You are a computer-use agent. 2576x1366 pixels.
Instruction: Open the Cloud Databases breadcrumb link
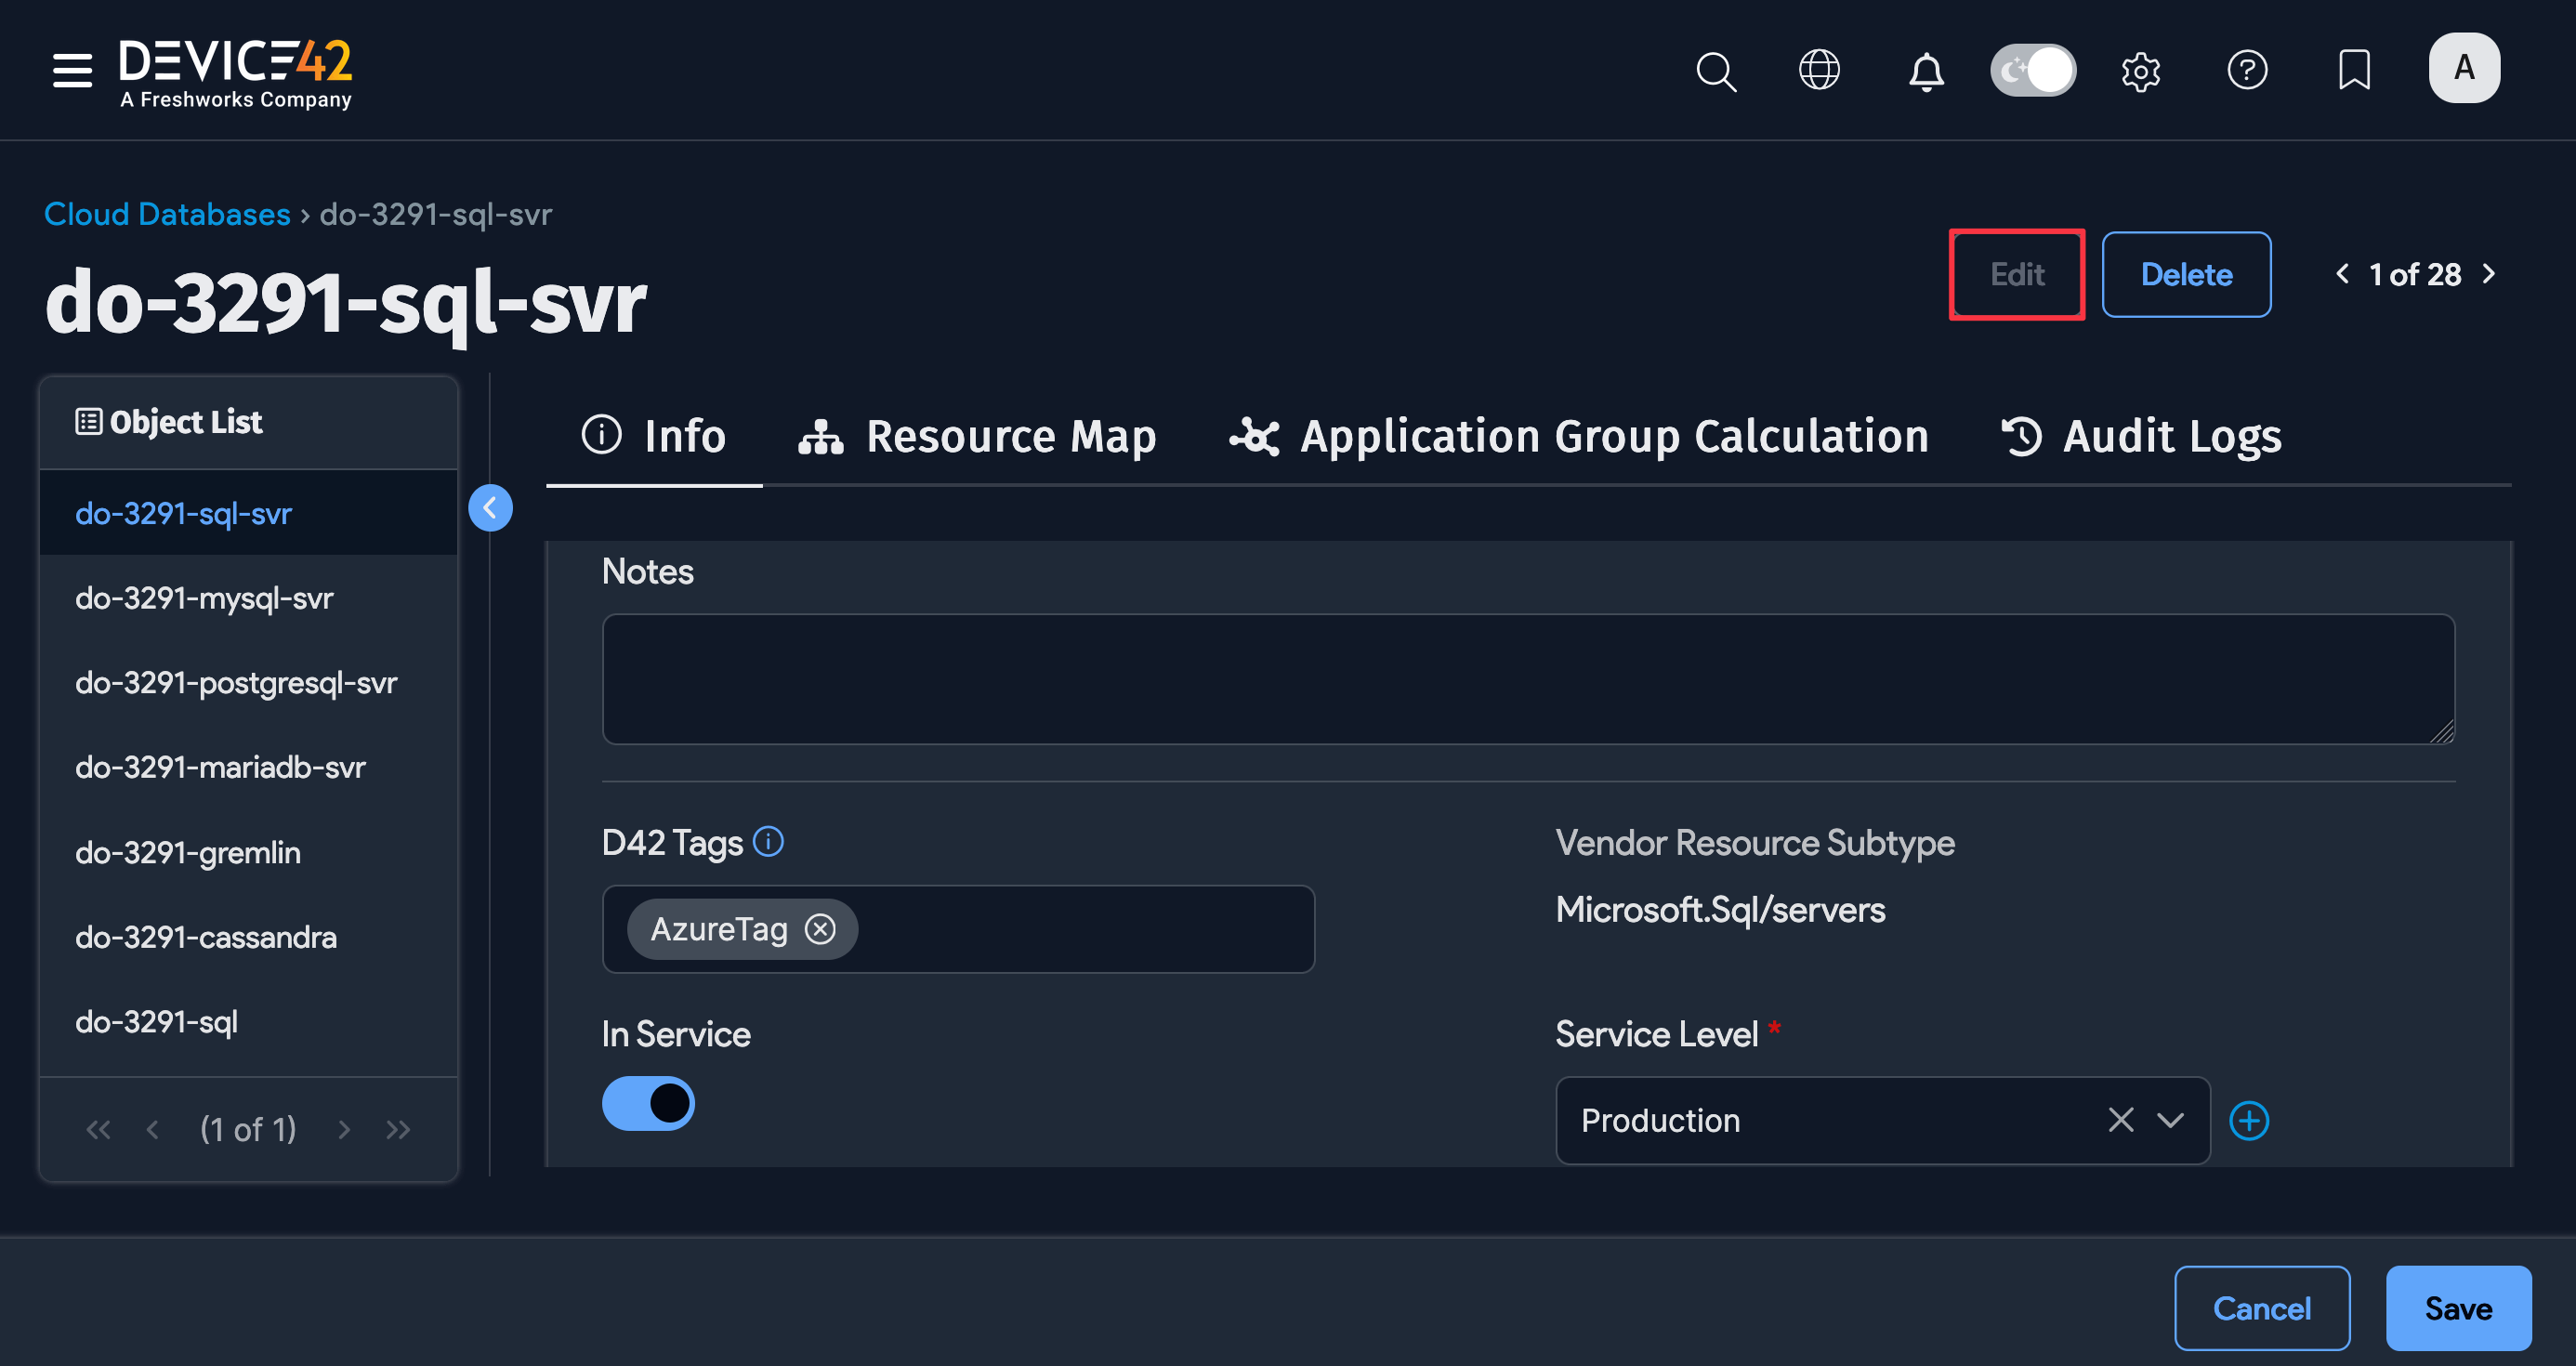tap(166, 213)
